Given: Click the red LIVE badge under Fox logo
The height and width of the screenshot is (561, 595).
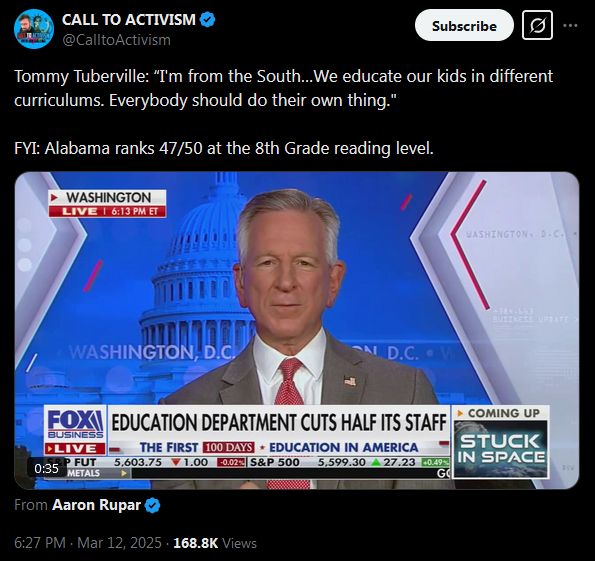Looking at the screenshot, I should 75,449.
